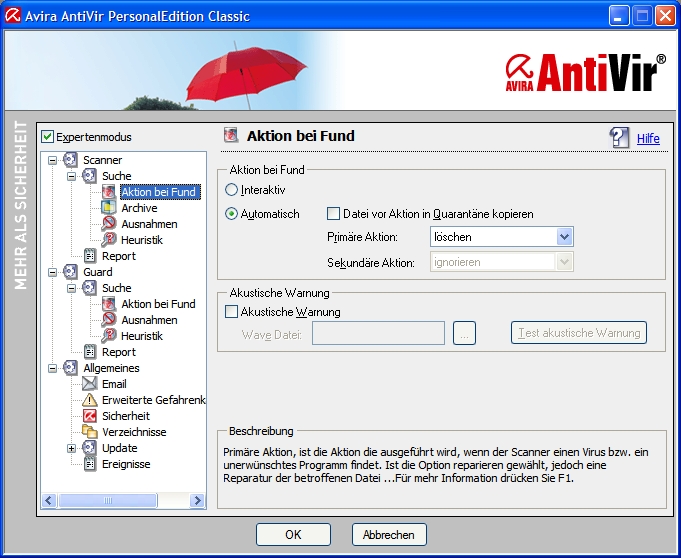Collapse the Guard tree node
The width and height of the screenshot is (681, 558).
click(52, 272)
